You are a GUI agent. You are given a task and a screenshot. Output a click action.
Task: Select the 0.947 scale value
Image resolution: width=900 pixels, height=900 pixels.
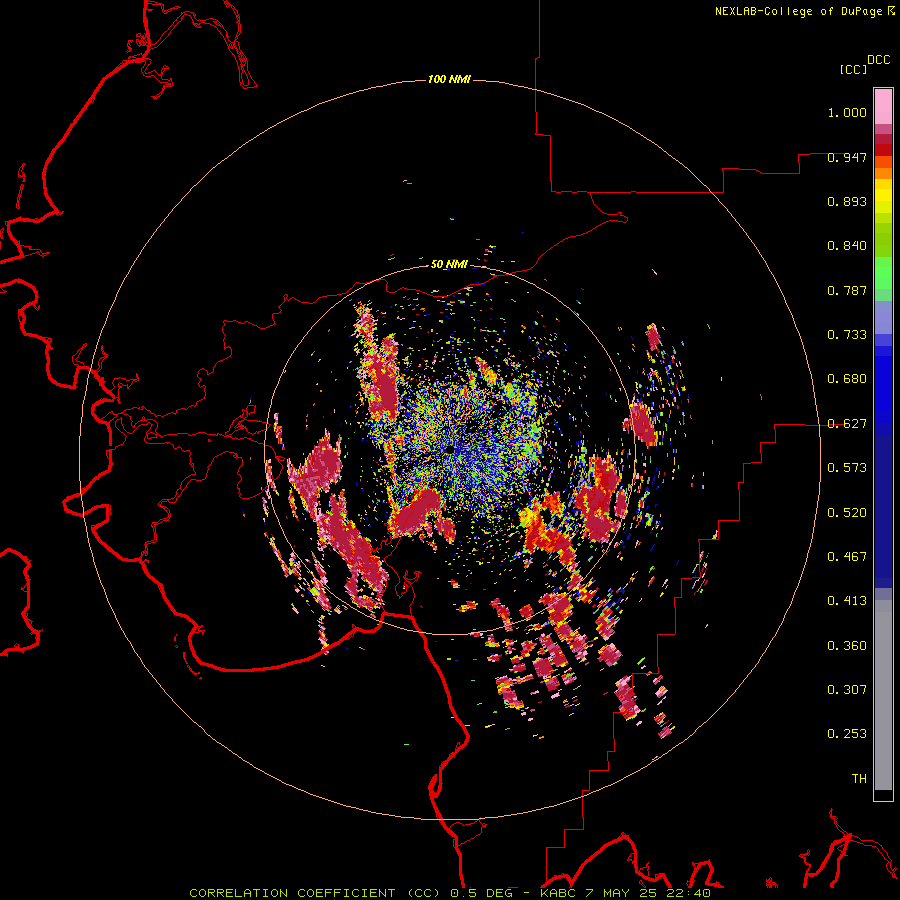click(847, 157)
